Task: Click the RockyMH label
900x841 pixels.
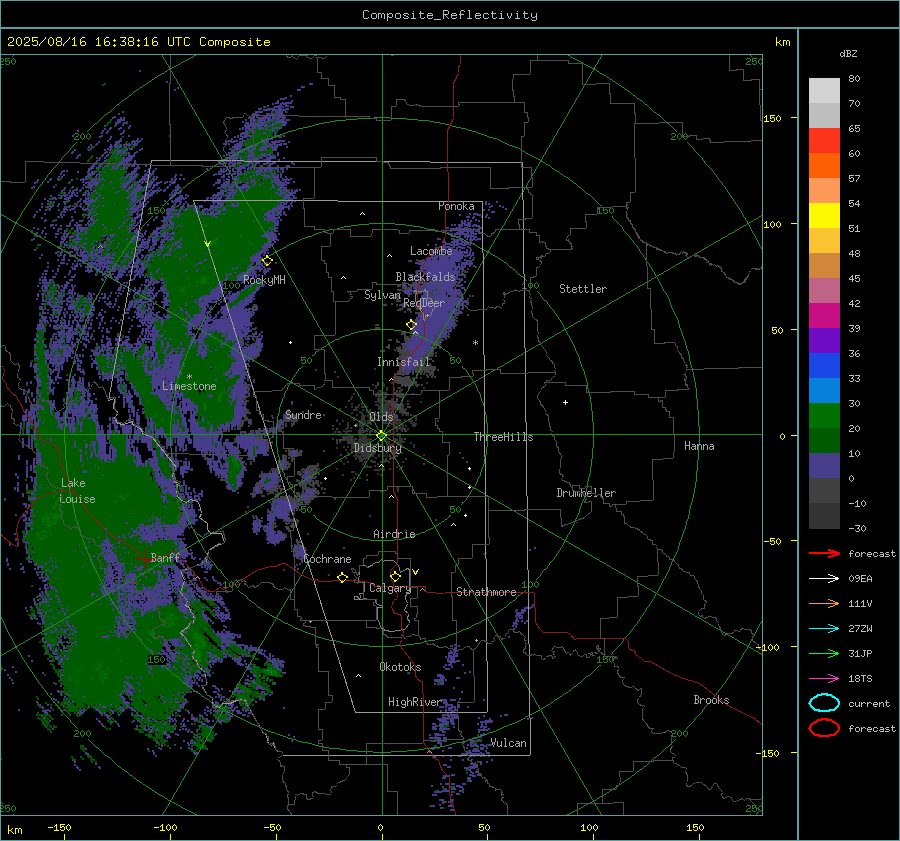Action: click(264, 280)
